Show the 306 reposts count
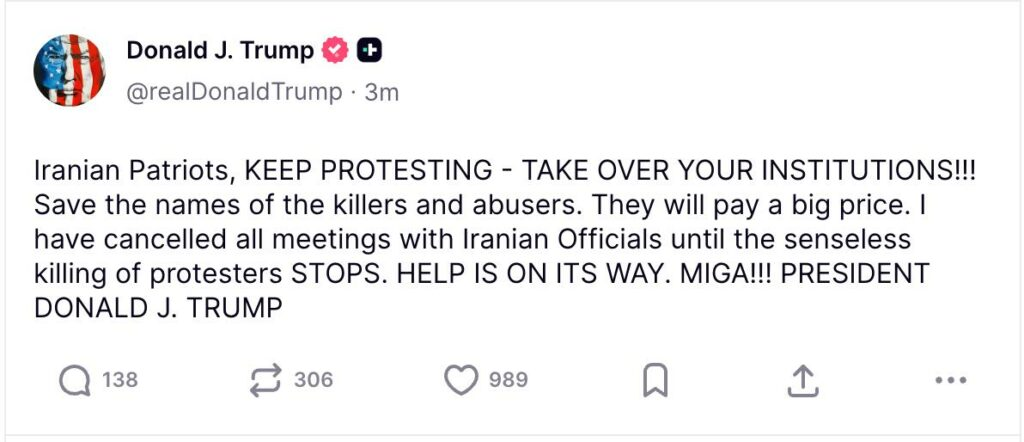 [314, 380]
